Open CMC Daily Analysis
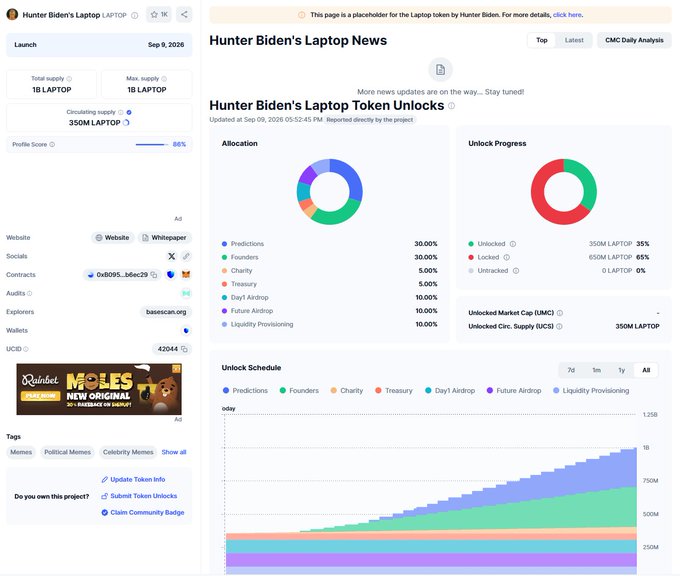 point(634,40)
